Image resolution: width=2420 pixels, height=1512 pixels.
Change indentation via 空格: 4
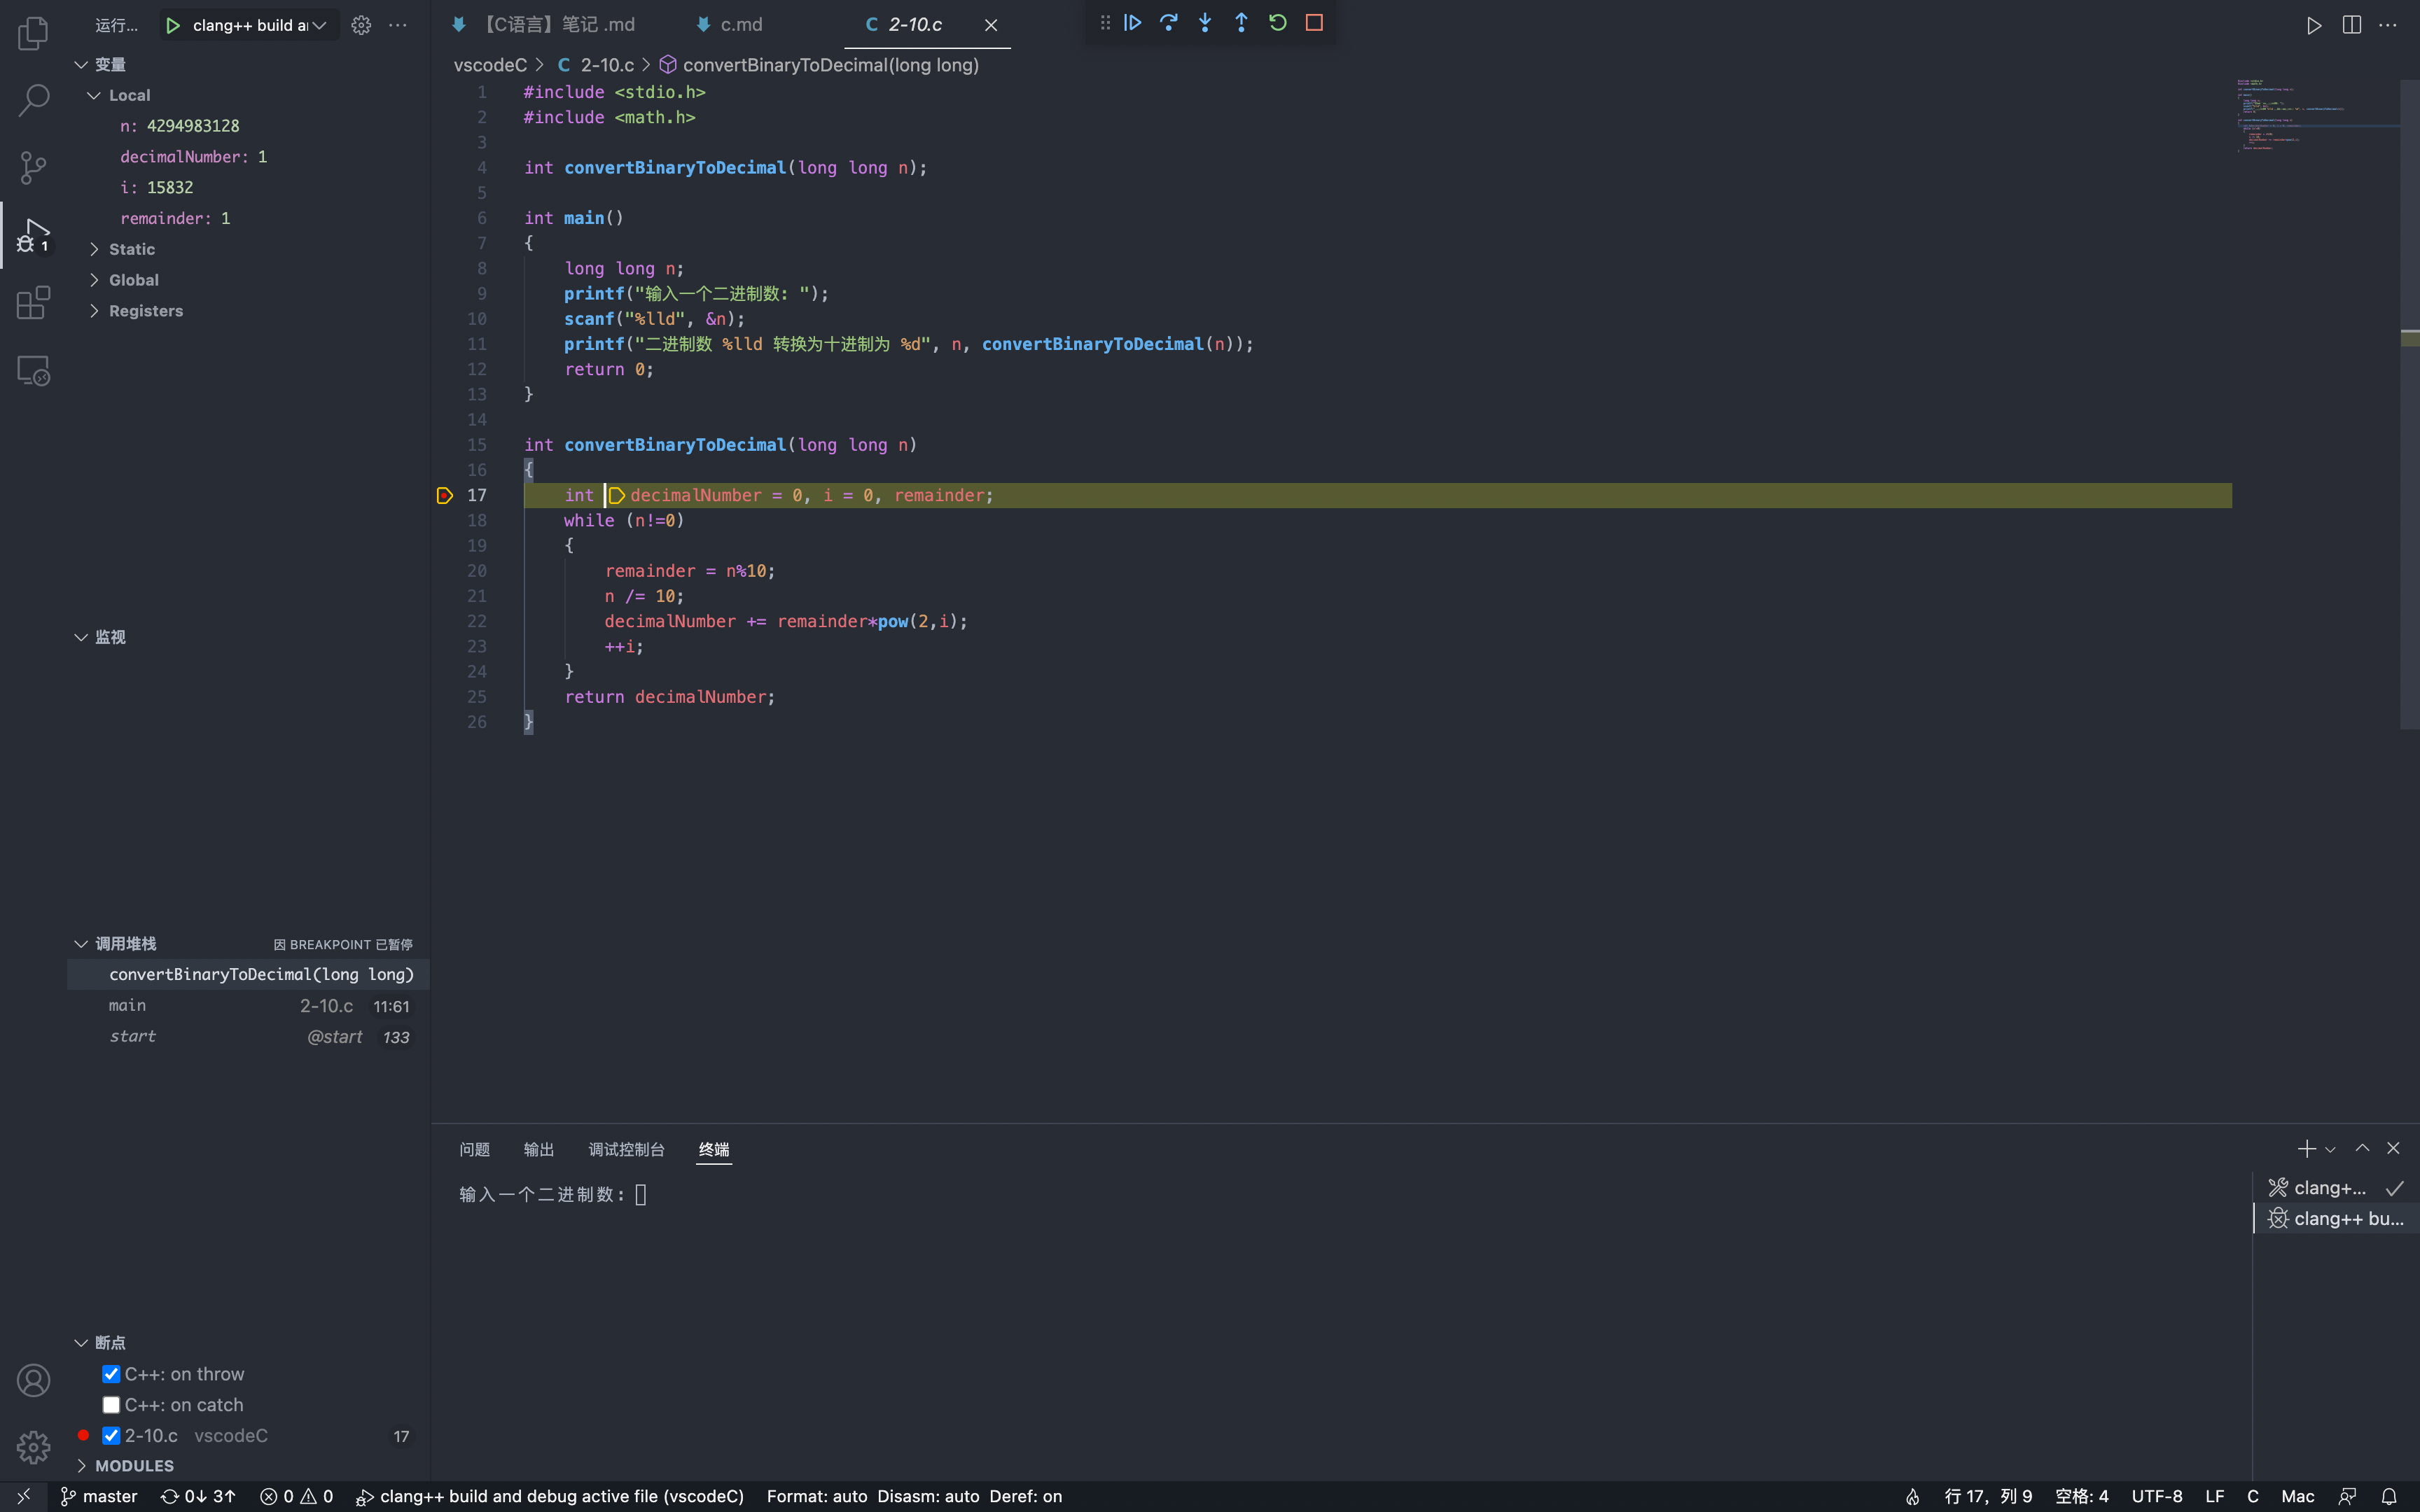pos(2082,1497)
